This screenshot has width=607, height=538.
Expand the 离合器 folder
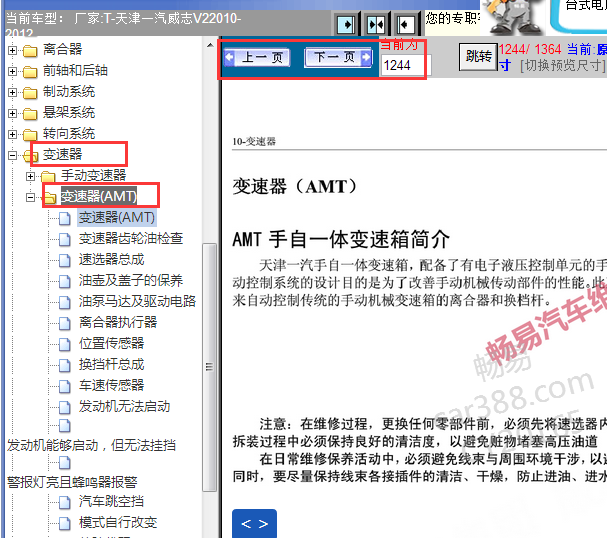tap(12, 50)
